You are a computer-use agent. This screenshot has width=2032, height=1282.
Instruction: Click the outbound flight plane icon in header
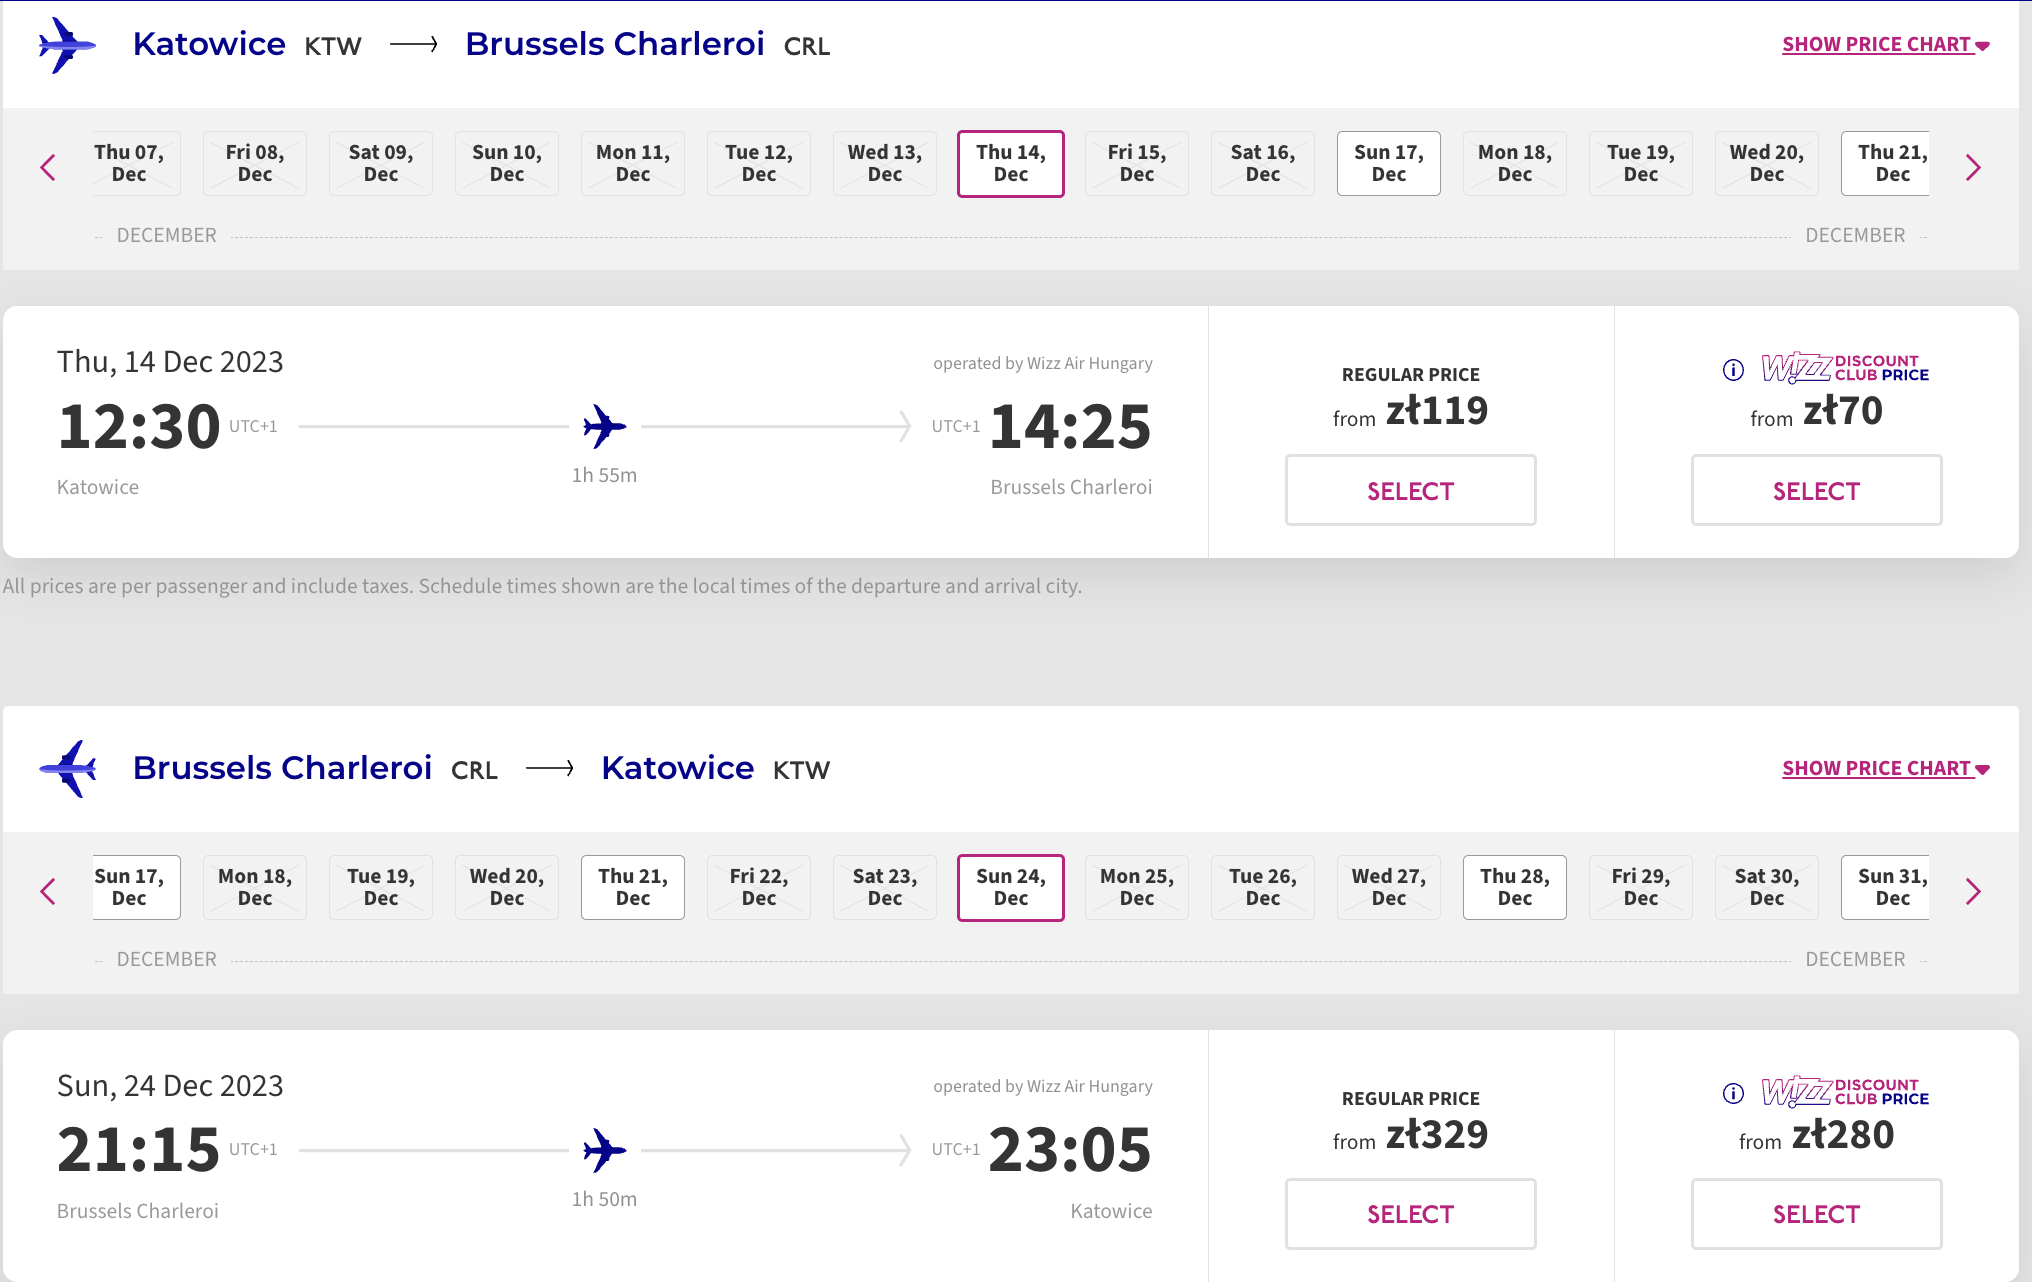66,45
